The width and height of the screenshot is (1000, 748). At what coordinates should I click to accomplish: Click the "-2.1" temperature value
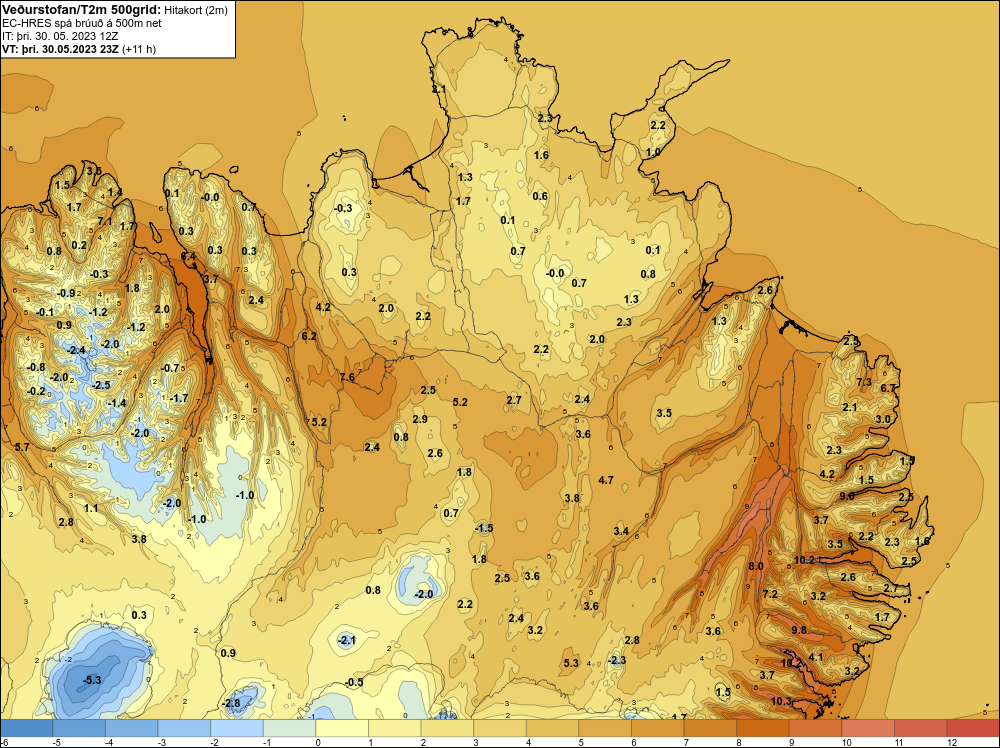(346, 640)
